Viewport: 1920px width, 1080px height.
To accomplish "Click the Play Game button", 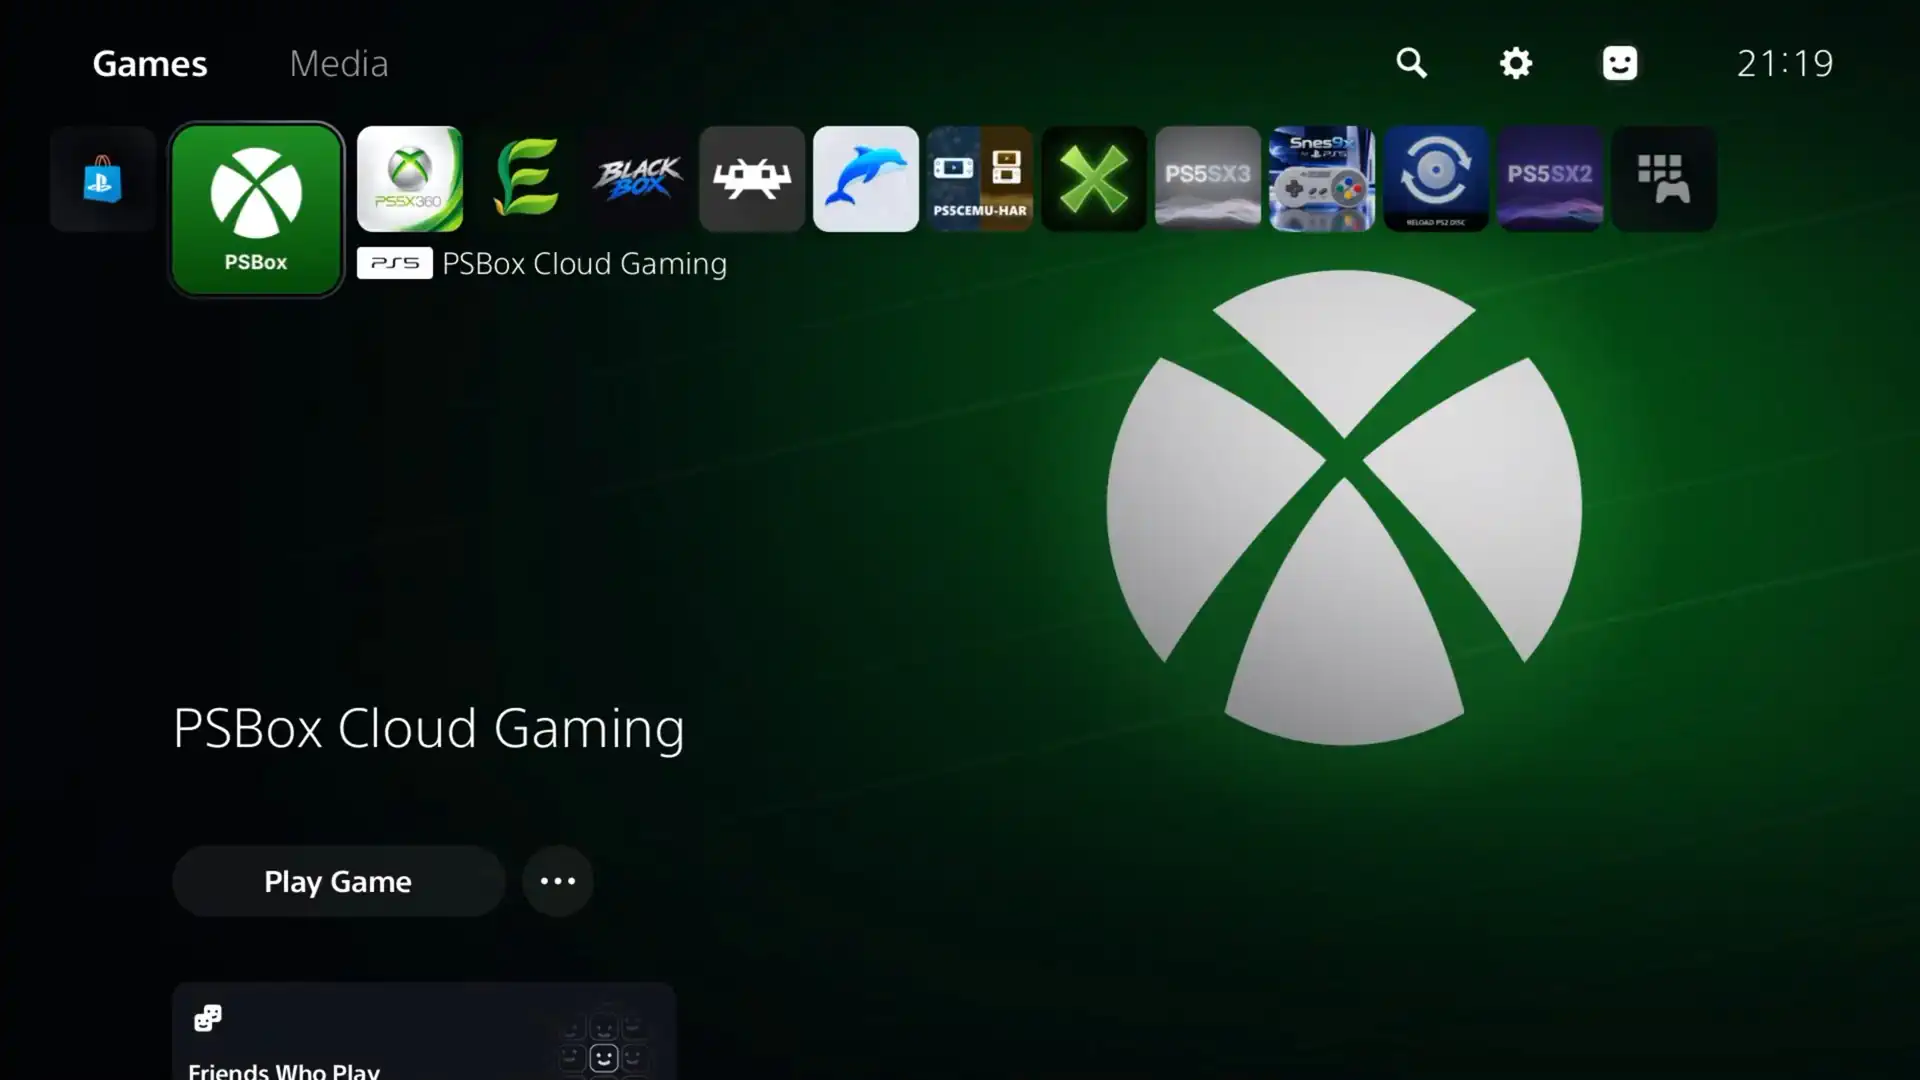I will [338, 881].
